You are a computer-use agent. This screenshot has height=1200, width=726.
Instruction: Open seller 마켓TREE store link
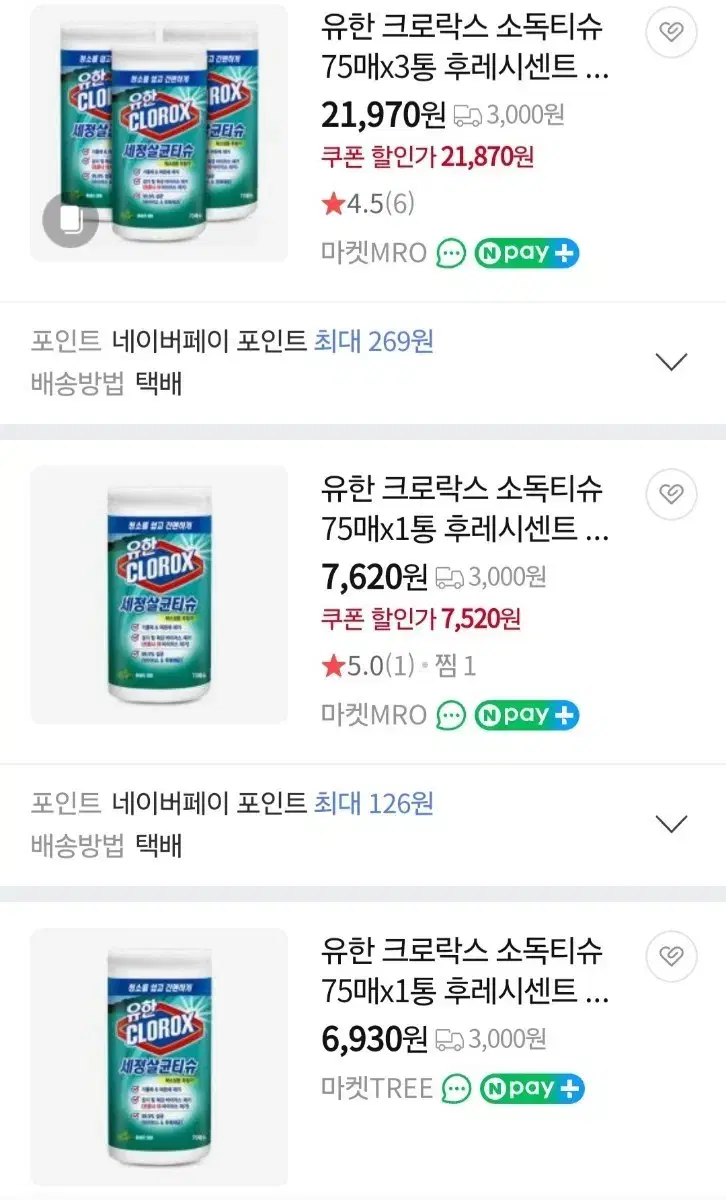[x=377, y=1088]
